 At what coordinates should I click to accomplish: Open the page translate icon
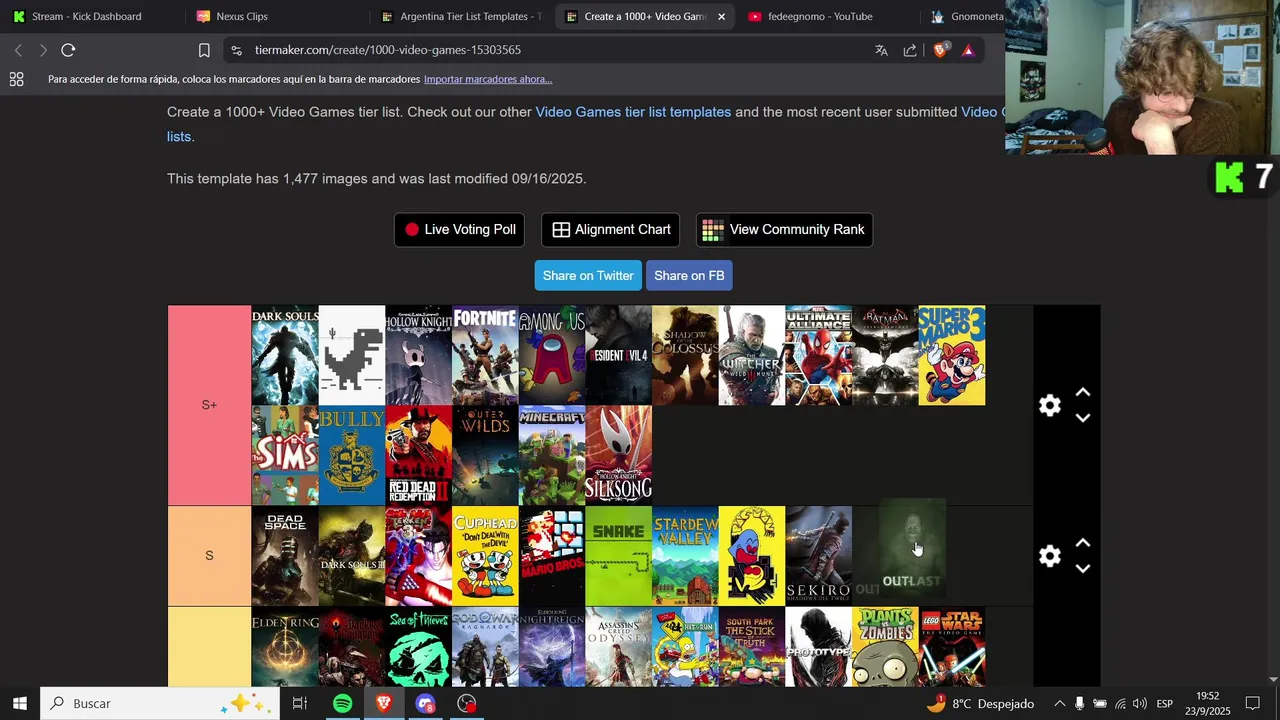click(x=881, y=50)
